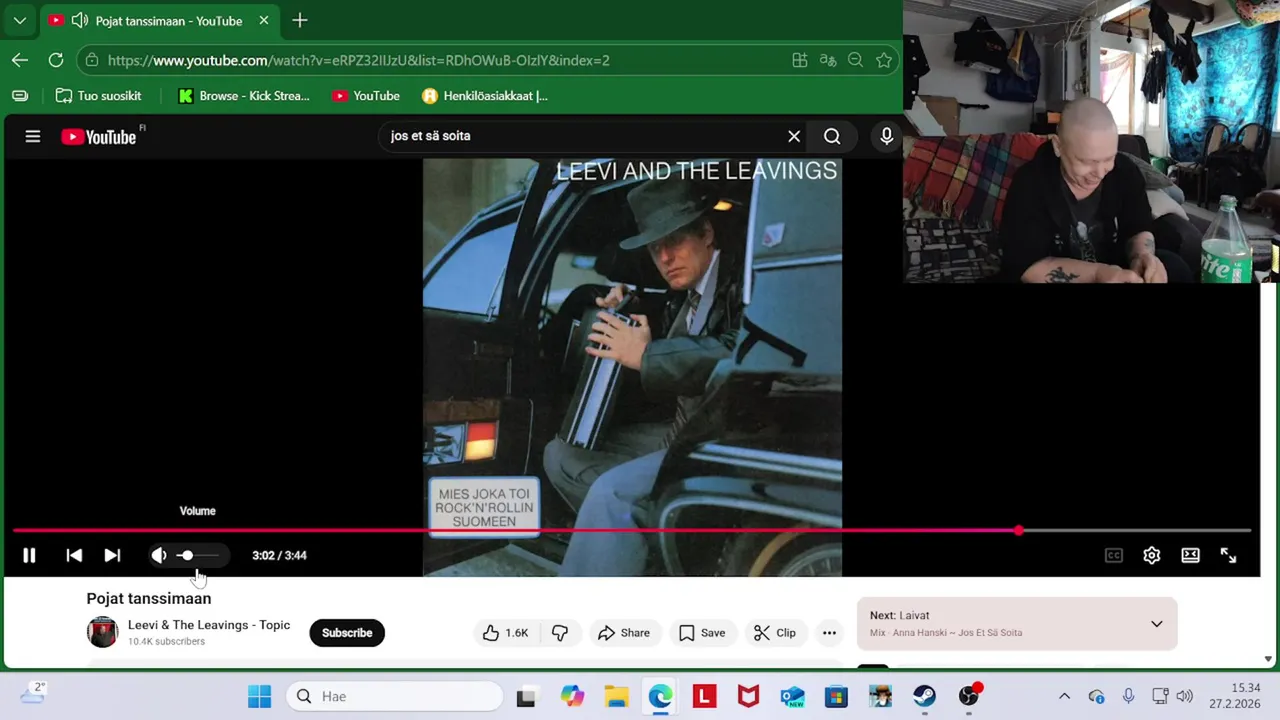This screenshot has width=1280, height=720.
Task: Open Leevi & The Leavings - Topic channel
Action: pos(209,625)
